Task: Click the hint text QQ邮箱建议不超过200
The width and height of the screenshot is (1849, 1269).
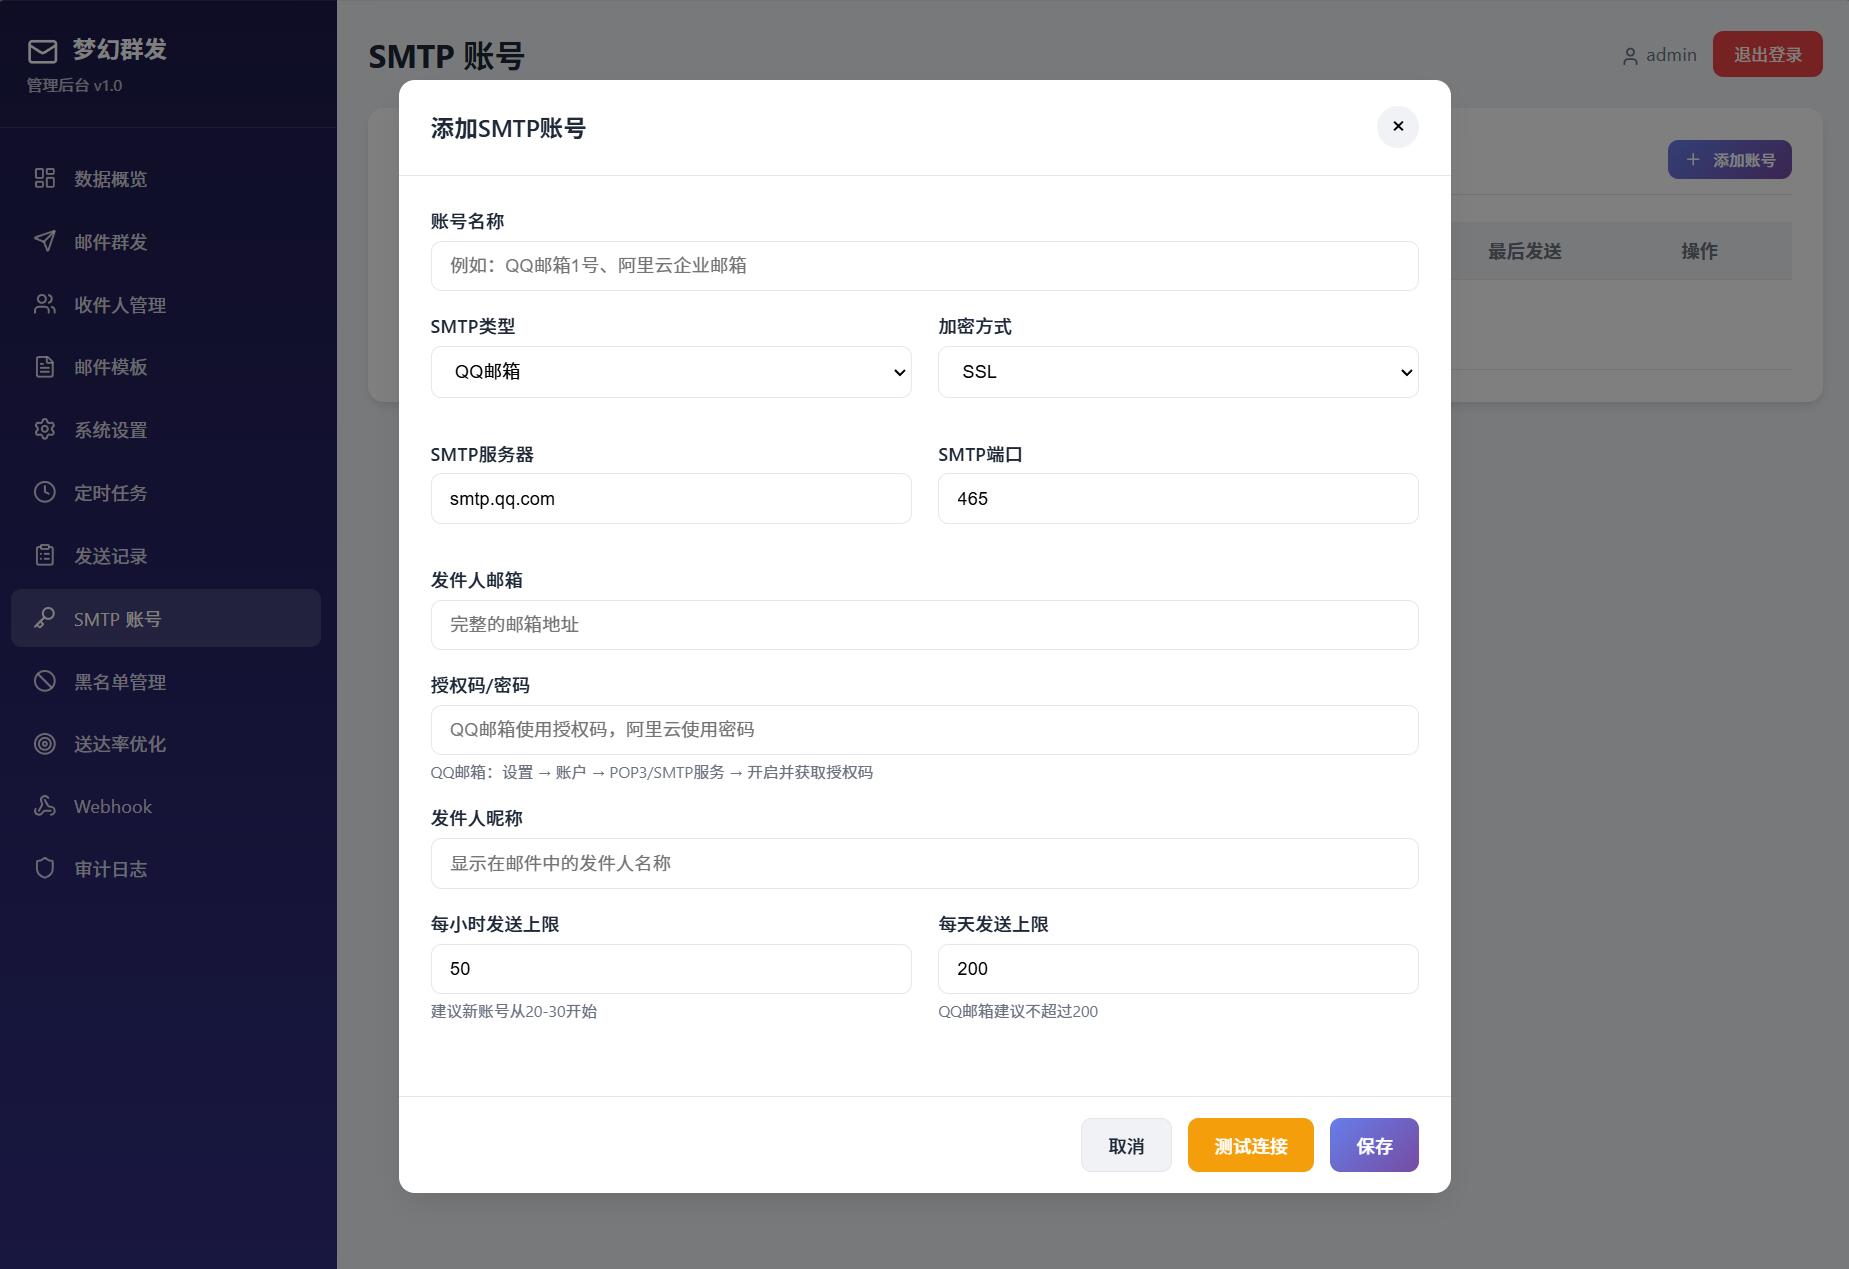Action: [1018, 1011]
